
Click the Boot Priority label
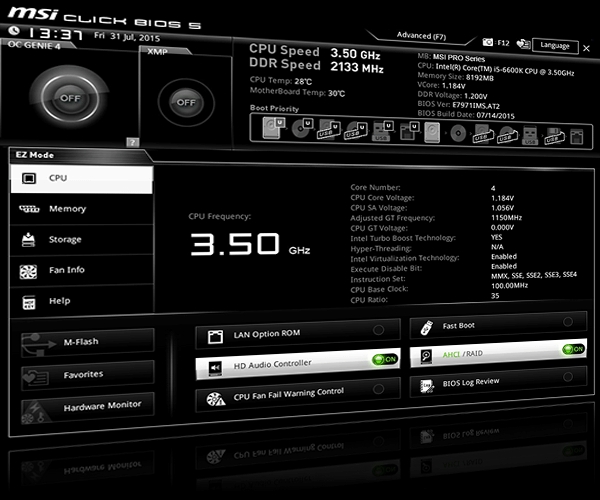274,108
